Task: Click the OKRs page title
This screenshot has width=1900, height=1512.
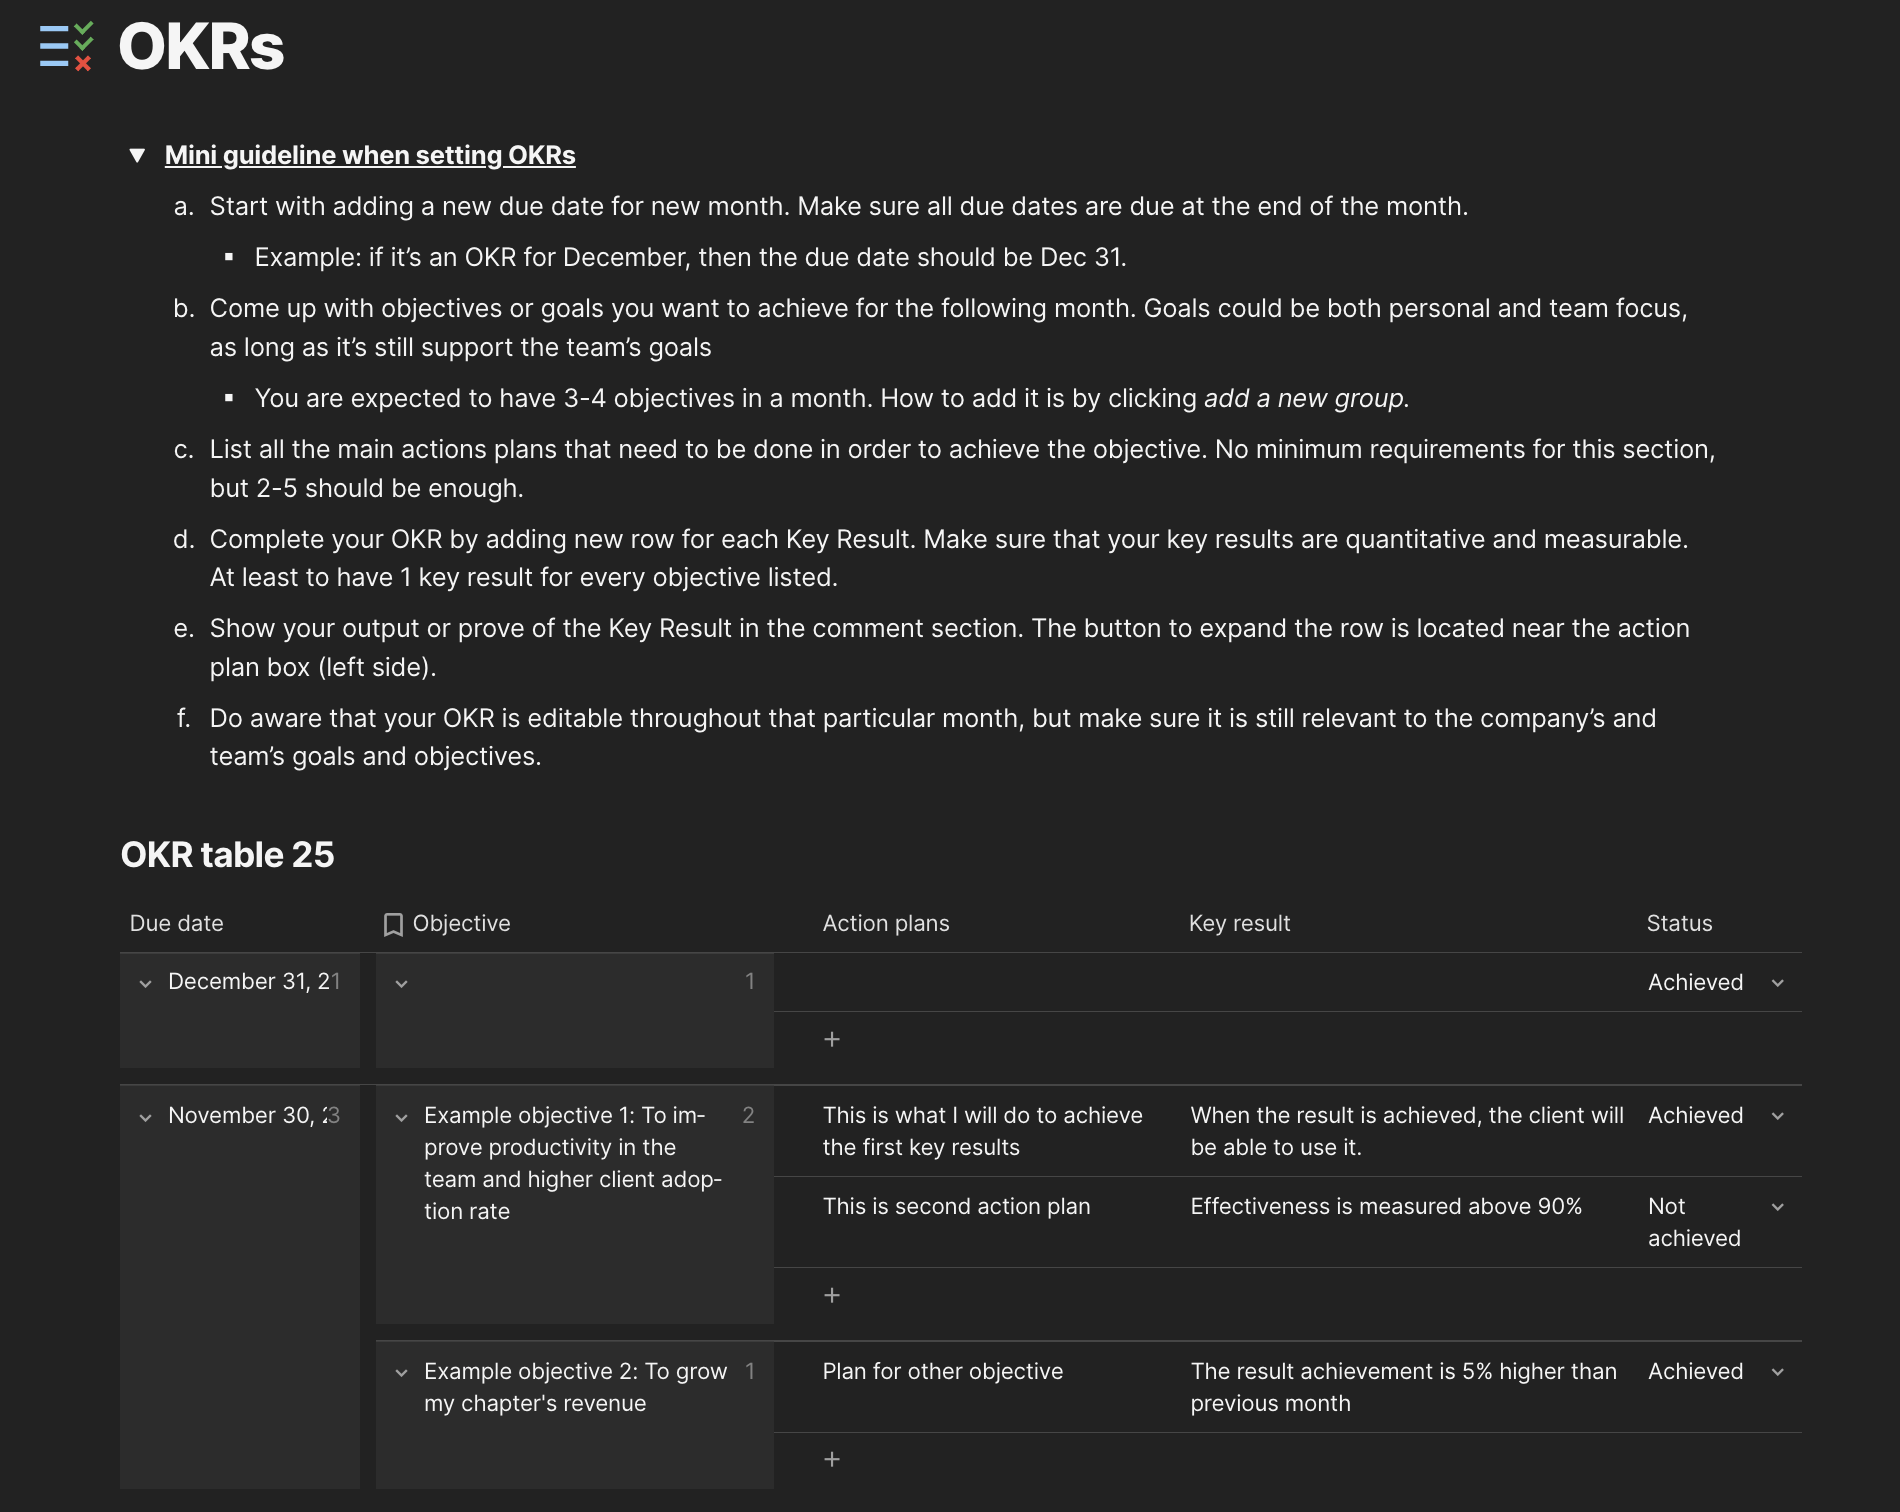Action: pos(201,47)
